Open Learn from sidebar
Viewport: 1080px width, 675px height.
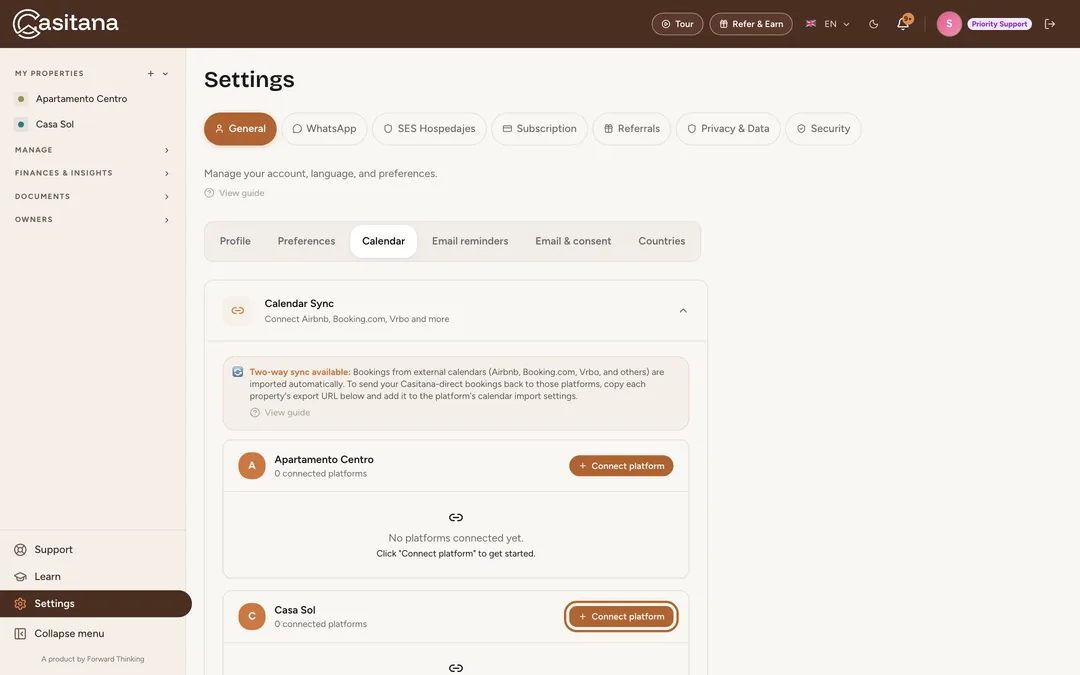47,577
